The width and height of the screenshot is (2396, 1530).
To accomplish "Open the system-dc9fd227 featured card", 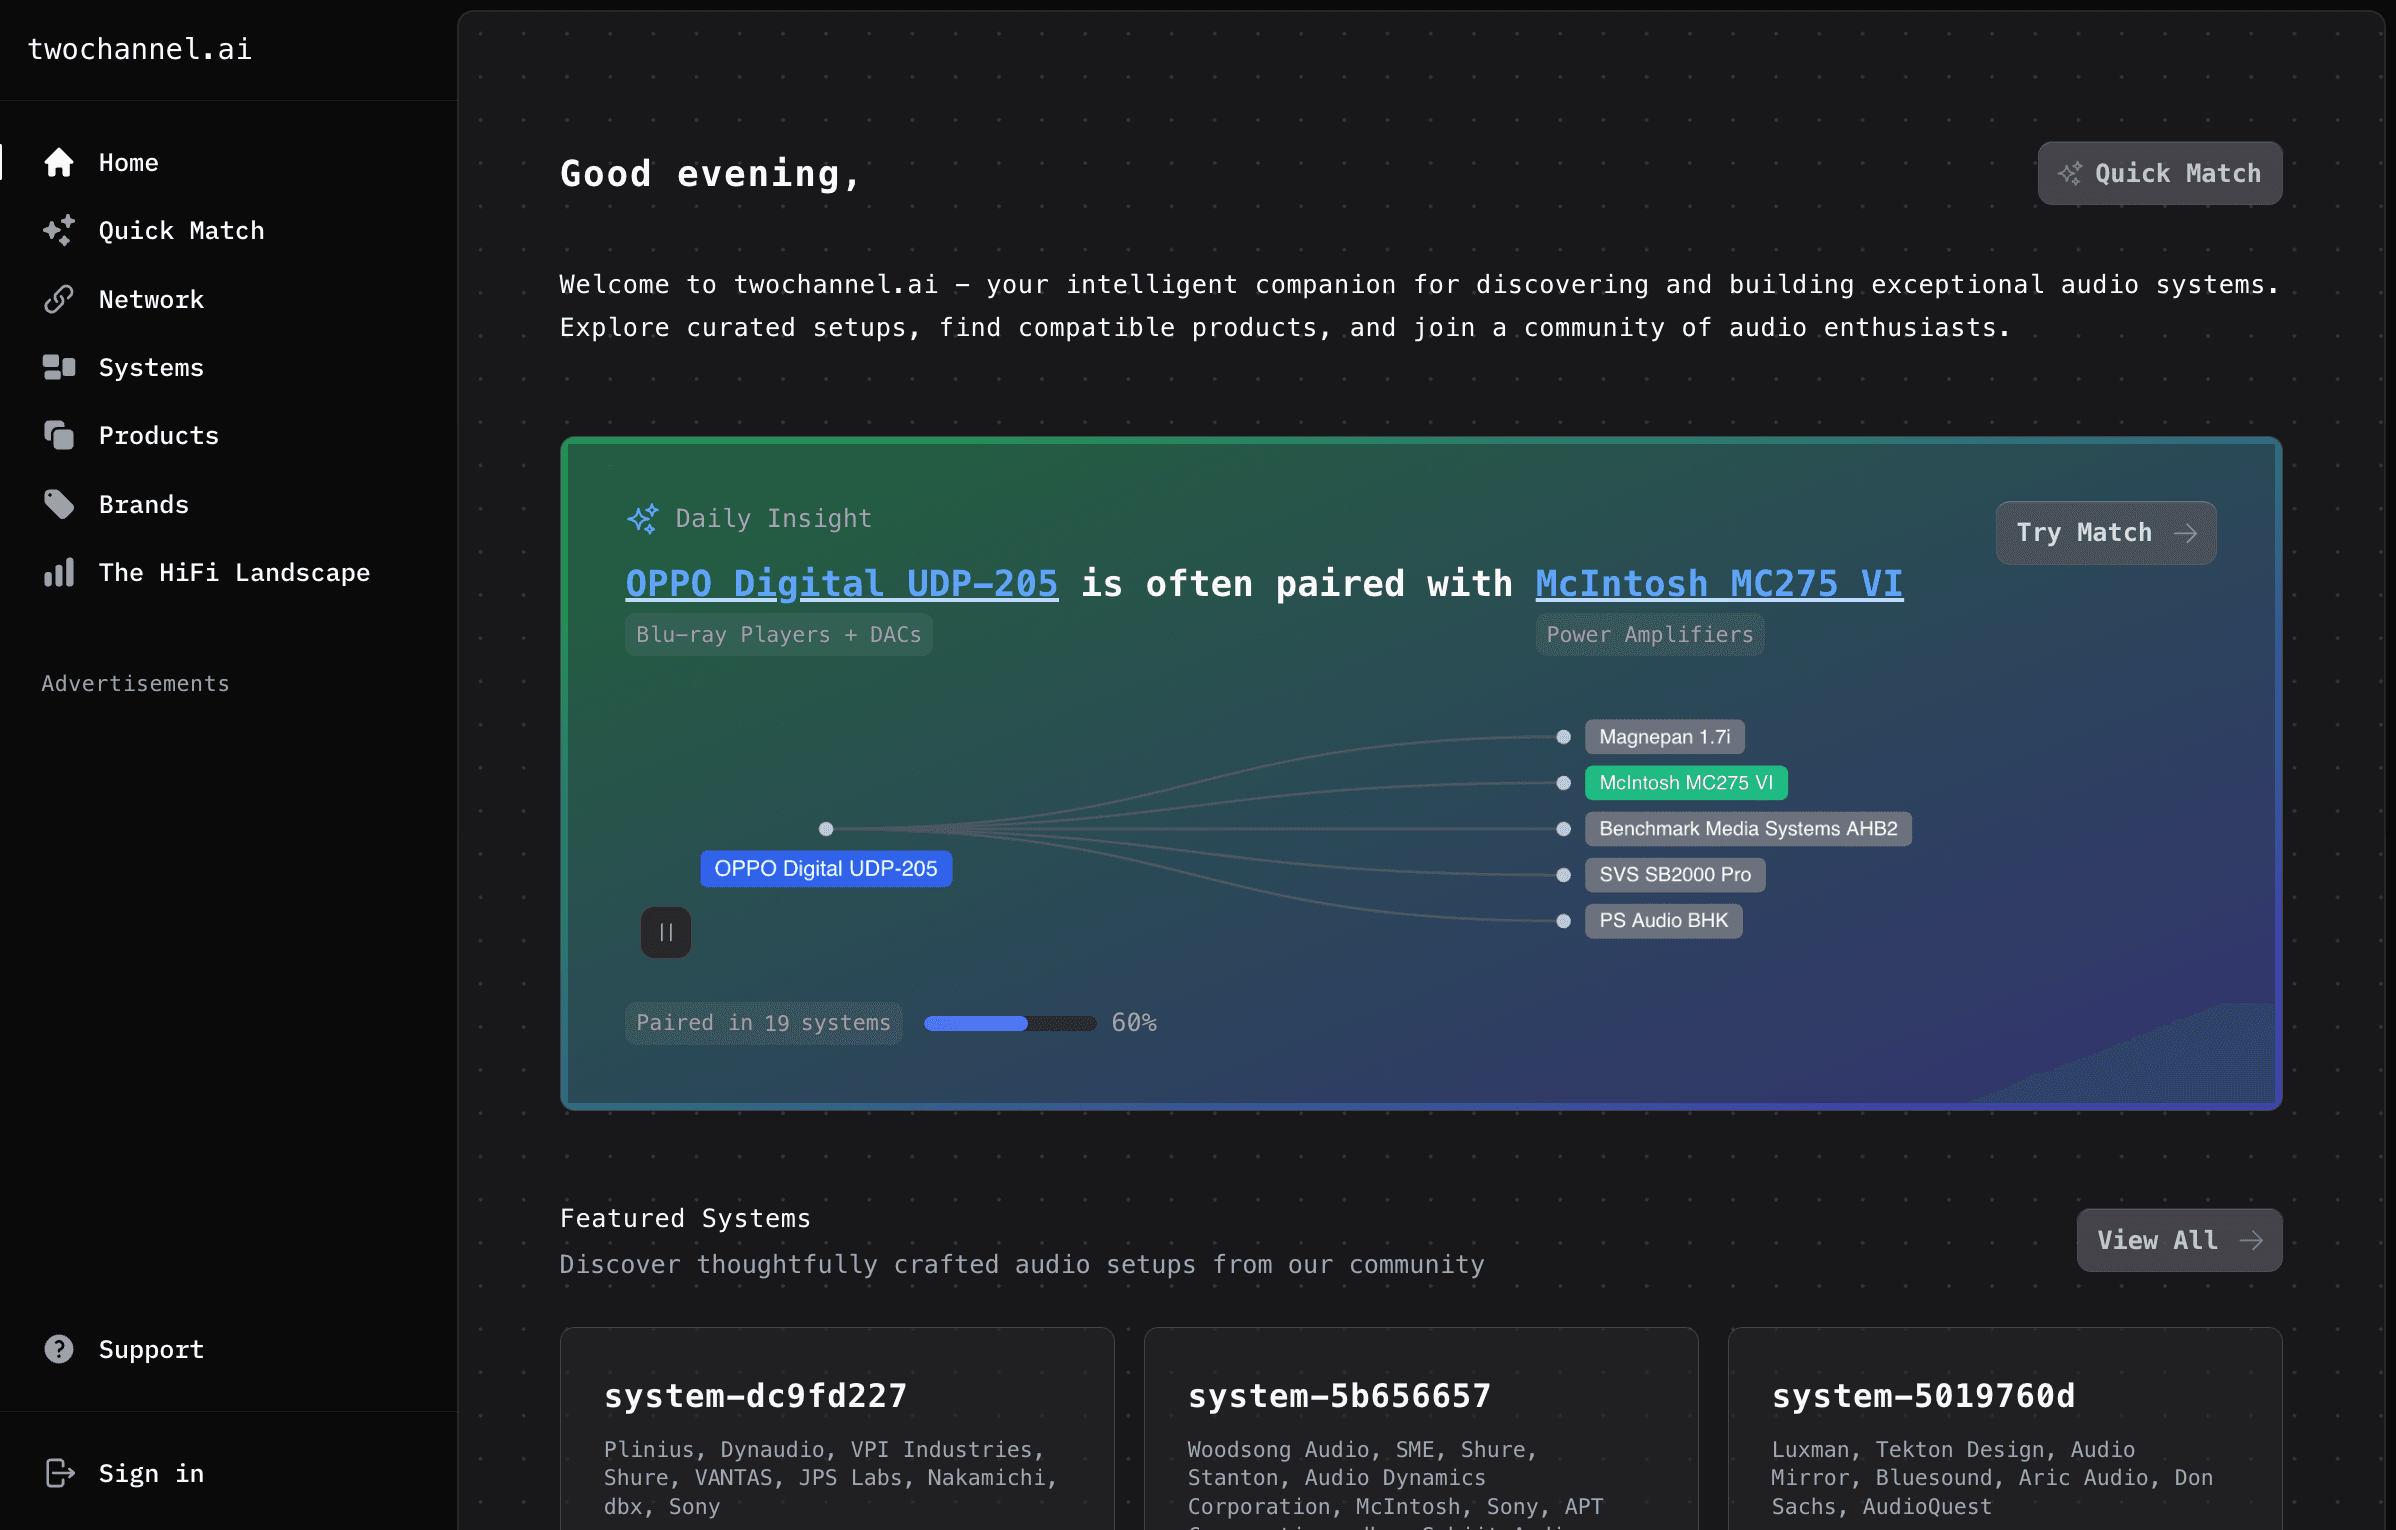I will coord(836,1430).
